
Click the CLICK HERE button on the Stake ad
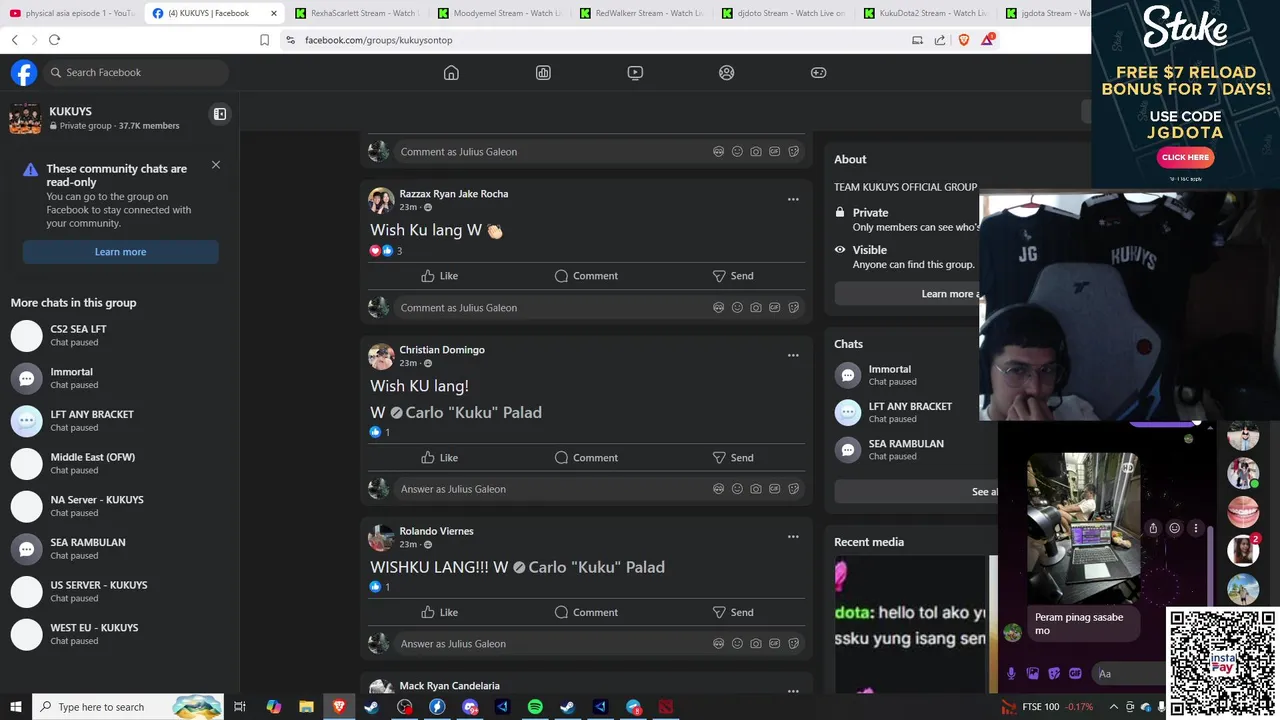(1185, 157)
